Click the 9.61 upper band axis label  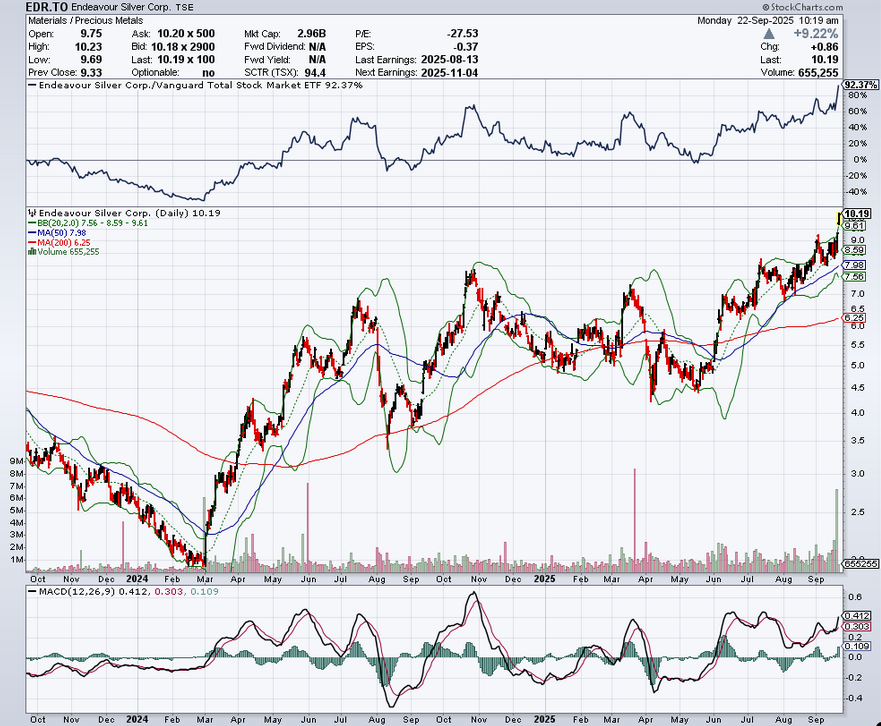(x=854, y=226)
